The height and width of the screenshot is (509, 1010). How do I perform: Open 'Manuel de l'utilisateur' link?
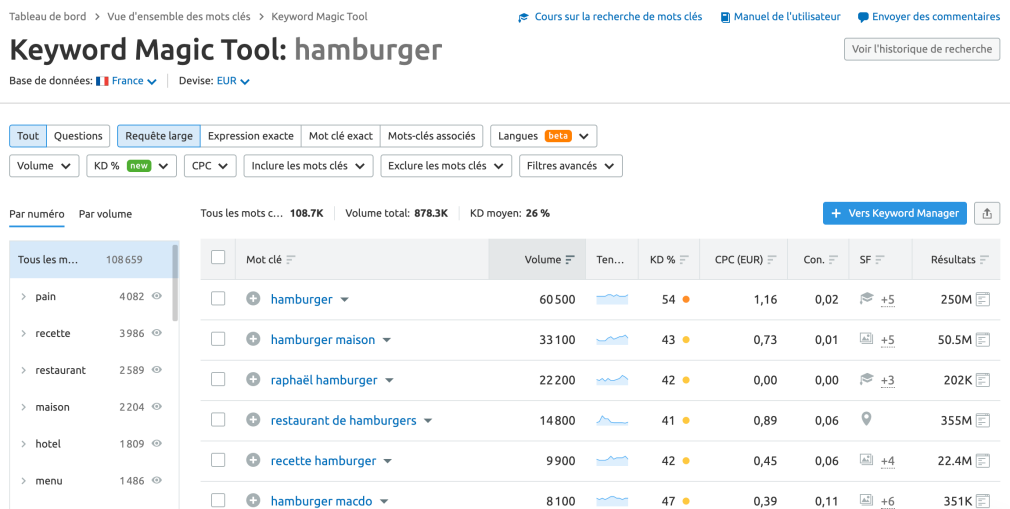[x=781, y=17]
